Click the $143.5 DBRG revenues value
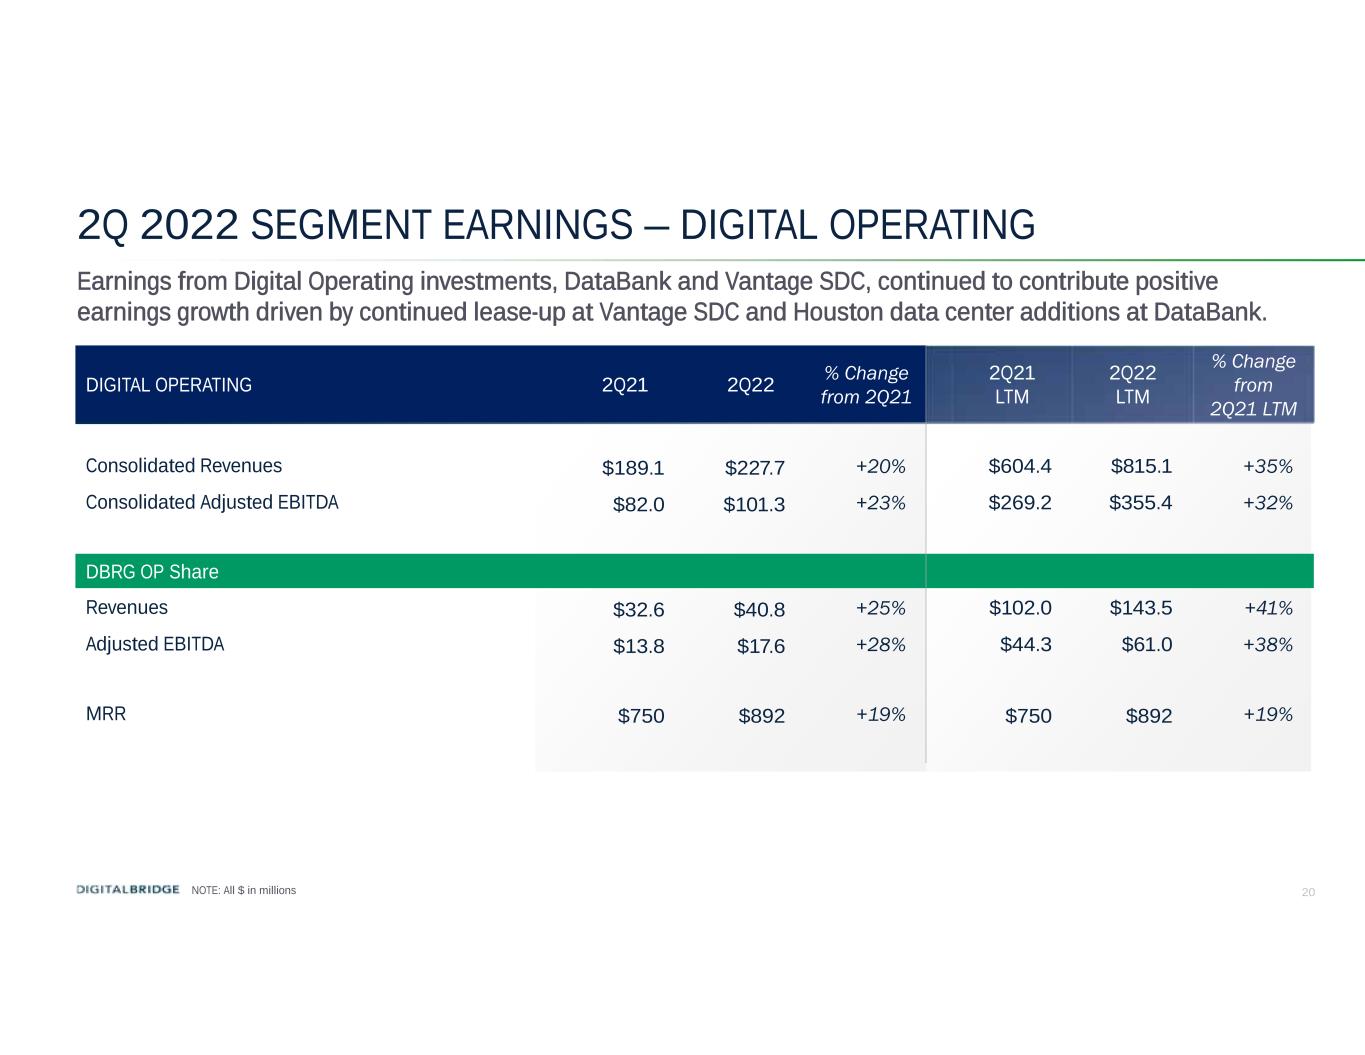This screenshot has width=1365, height=1055. [x=1141, y=608]
